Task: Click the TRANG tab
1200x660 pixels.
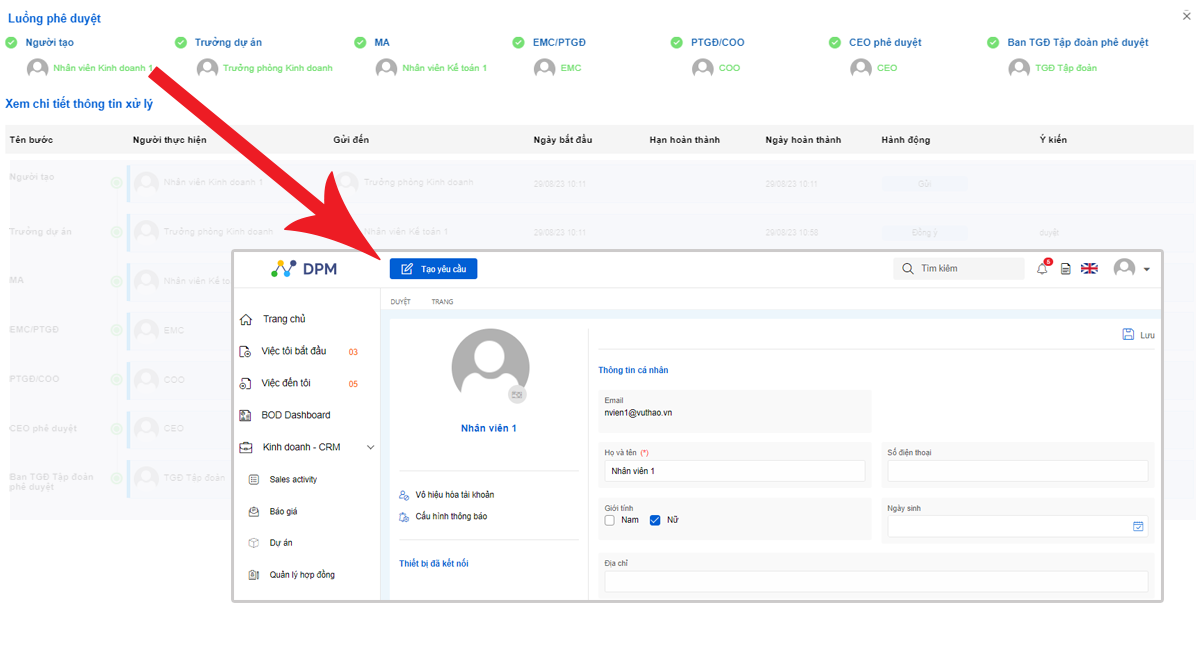Action: 442,301
